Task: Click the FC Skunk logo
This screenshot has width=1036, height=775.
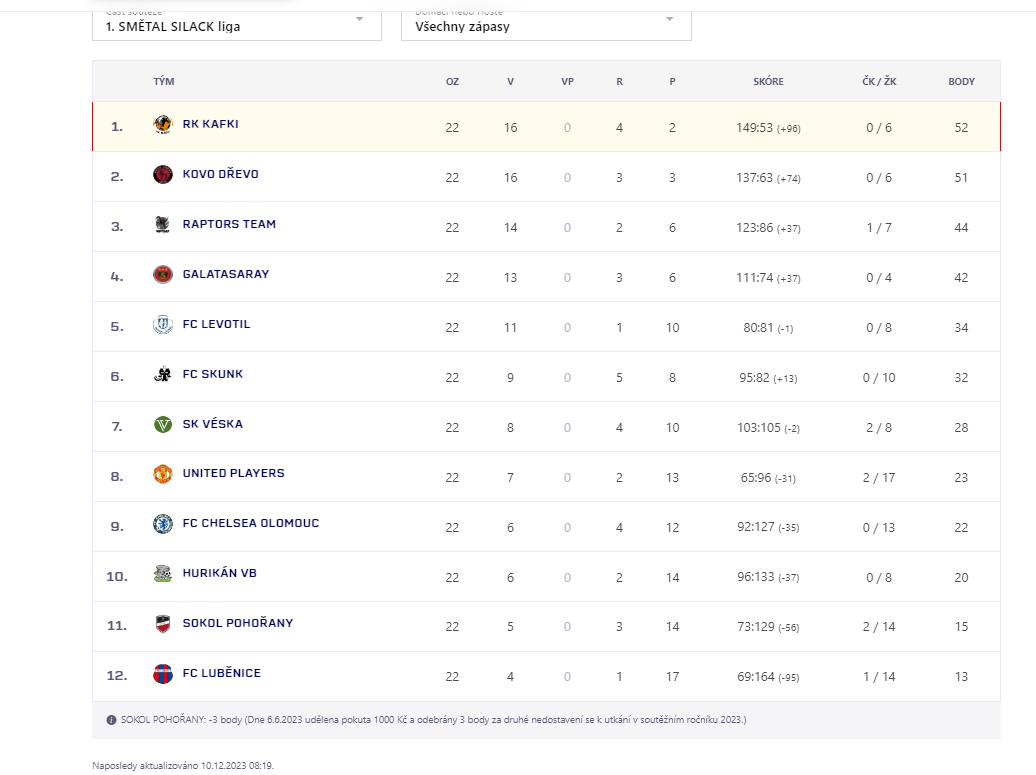Action: point(163,374)
